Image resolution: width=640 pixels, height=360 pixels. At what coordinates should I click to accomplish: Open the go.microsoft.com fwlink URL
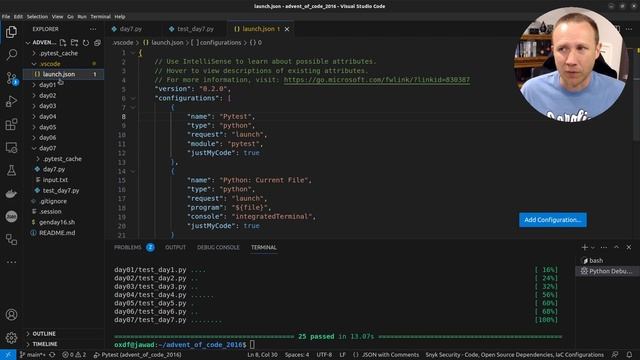(x=377, y=80)
